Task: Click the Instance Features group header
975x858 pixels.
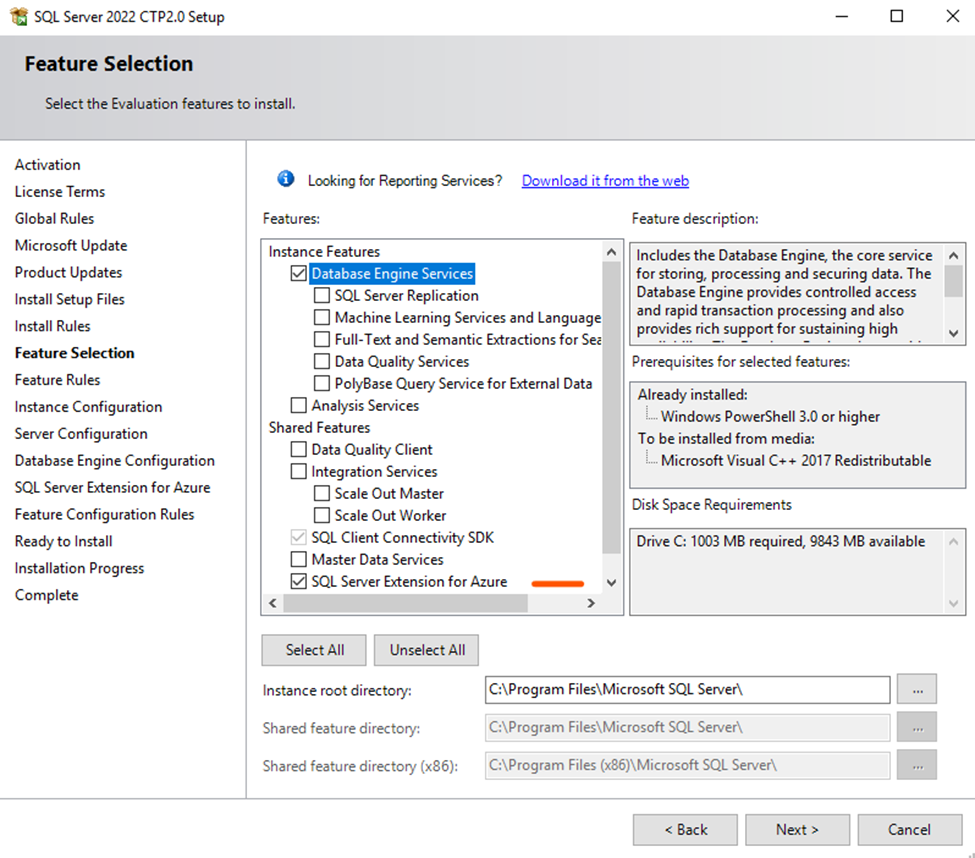Action: 324,252
